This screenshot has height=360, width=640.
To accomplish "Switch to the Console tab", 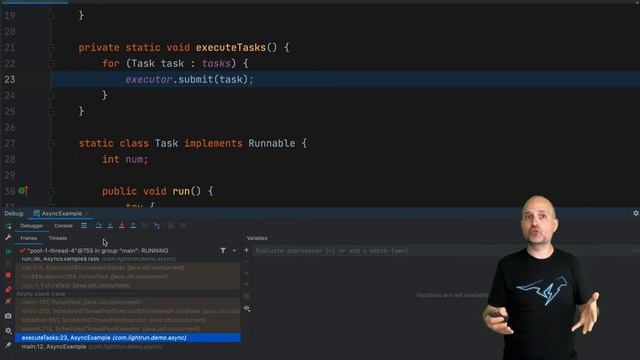I will click(63, 226).
